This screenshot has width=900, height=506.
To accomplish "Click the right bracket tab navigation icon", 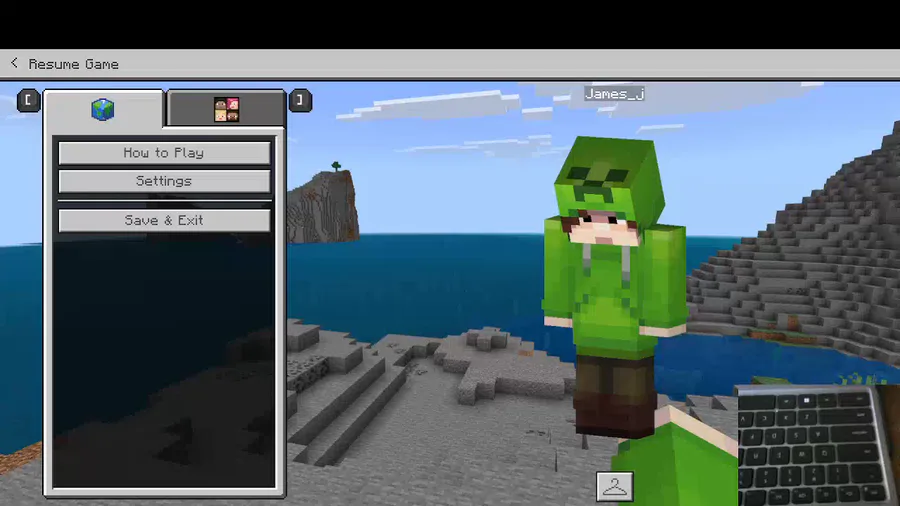I will [300, 100].
